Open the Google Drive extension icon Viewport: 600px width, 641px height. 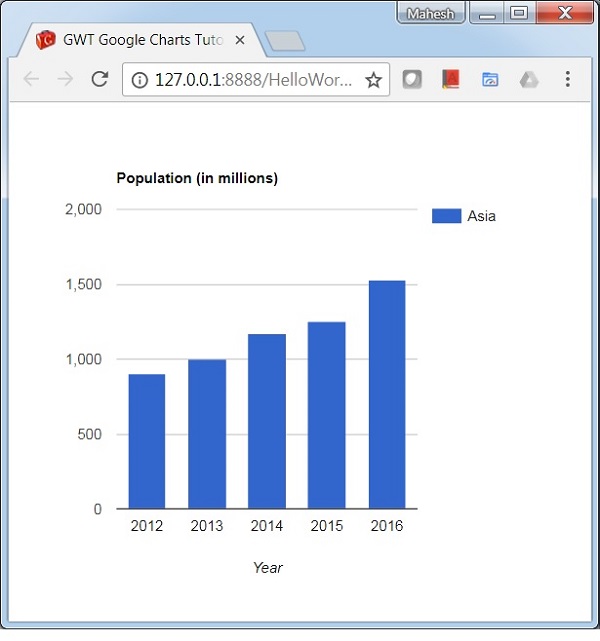[x=528, y=80]
